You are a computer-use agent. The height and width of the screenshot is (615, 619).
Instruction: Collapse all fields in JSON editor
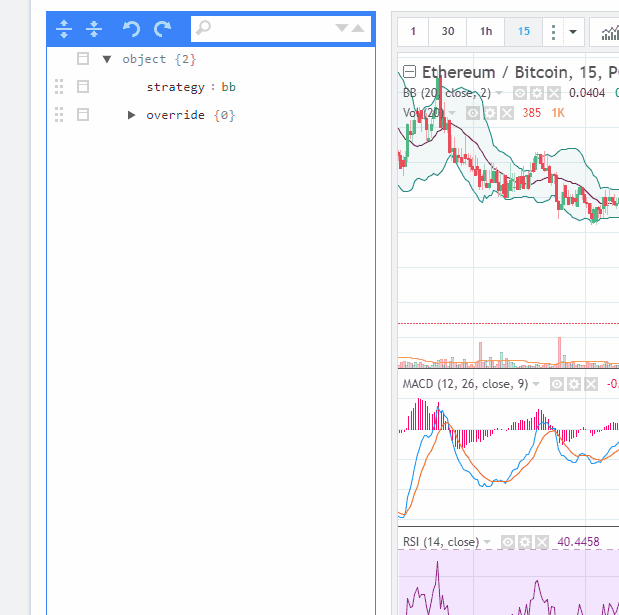click(94, 29)
